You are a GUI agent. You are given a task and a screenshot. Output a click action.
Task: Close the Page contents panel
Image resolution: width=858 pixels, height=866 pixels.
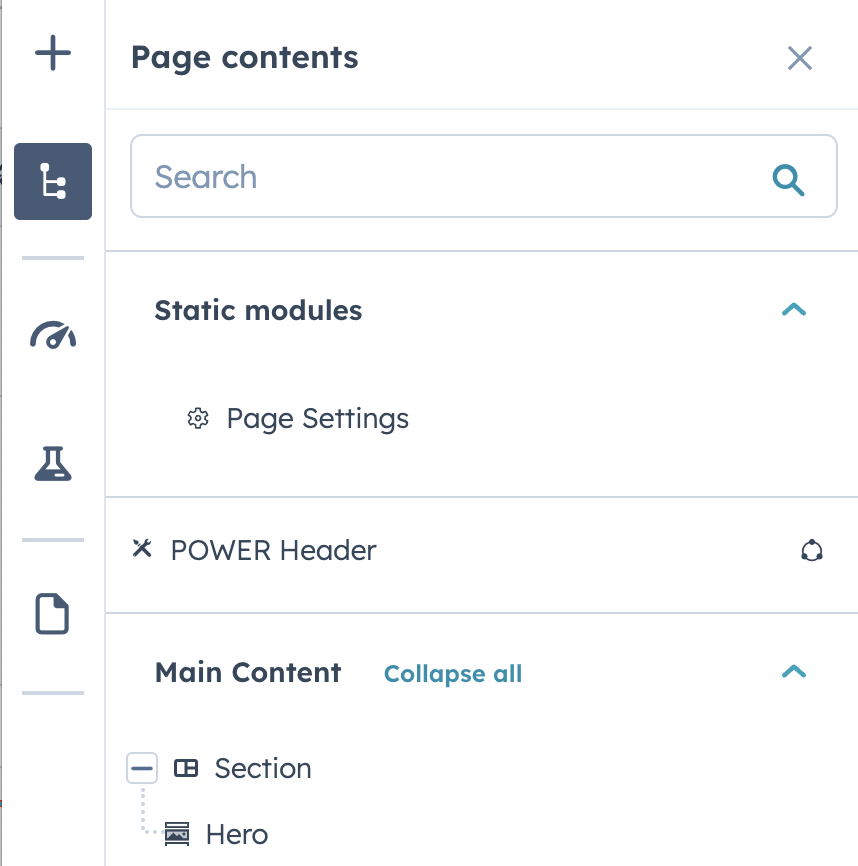pyautogui.click(x=799, y=59)
